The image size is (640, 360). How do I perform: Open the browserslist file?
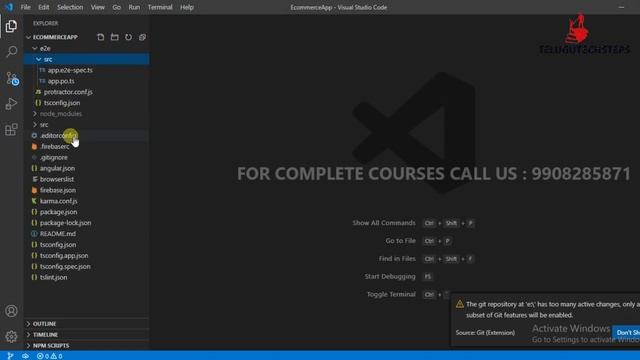[x=87, y=179]
